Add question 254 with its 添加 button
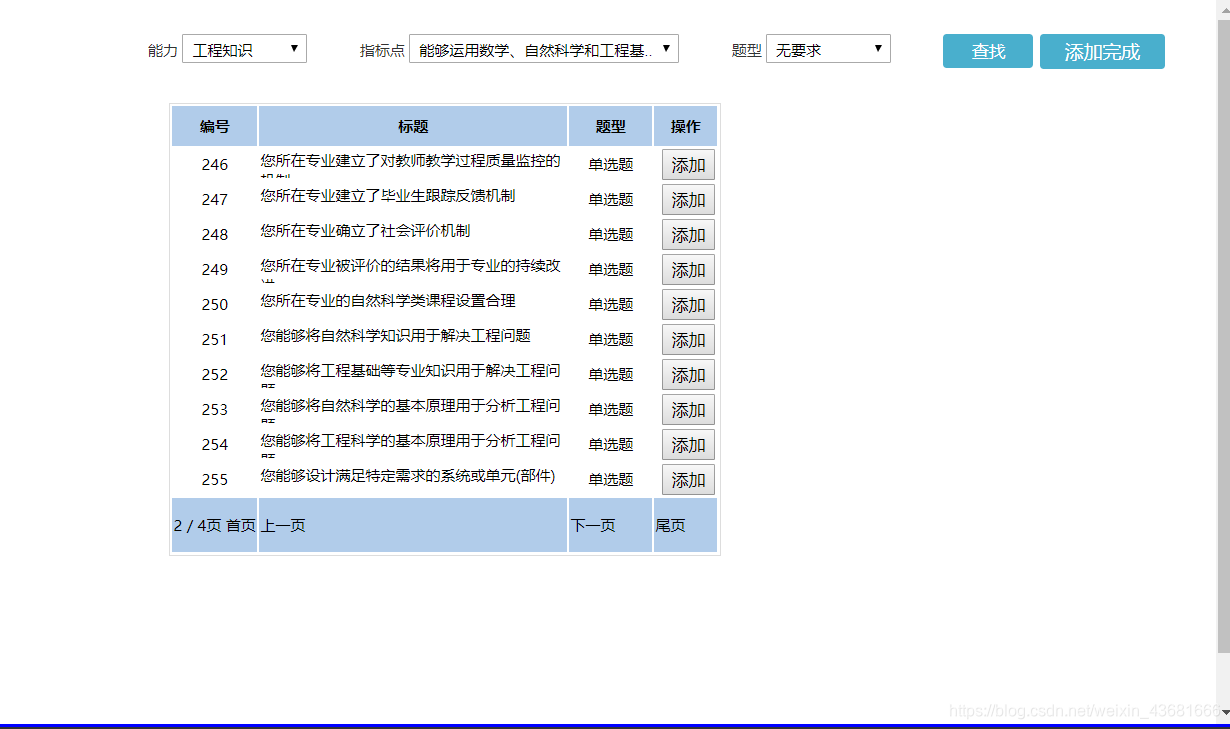The width and height of the screenshot is (1230, 729). point(688,445)
